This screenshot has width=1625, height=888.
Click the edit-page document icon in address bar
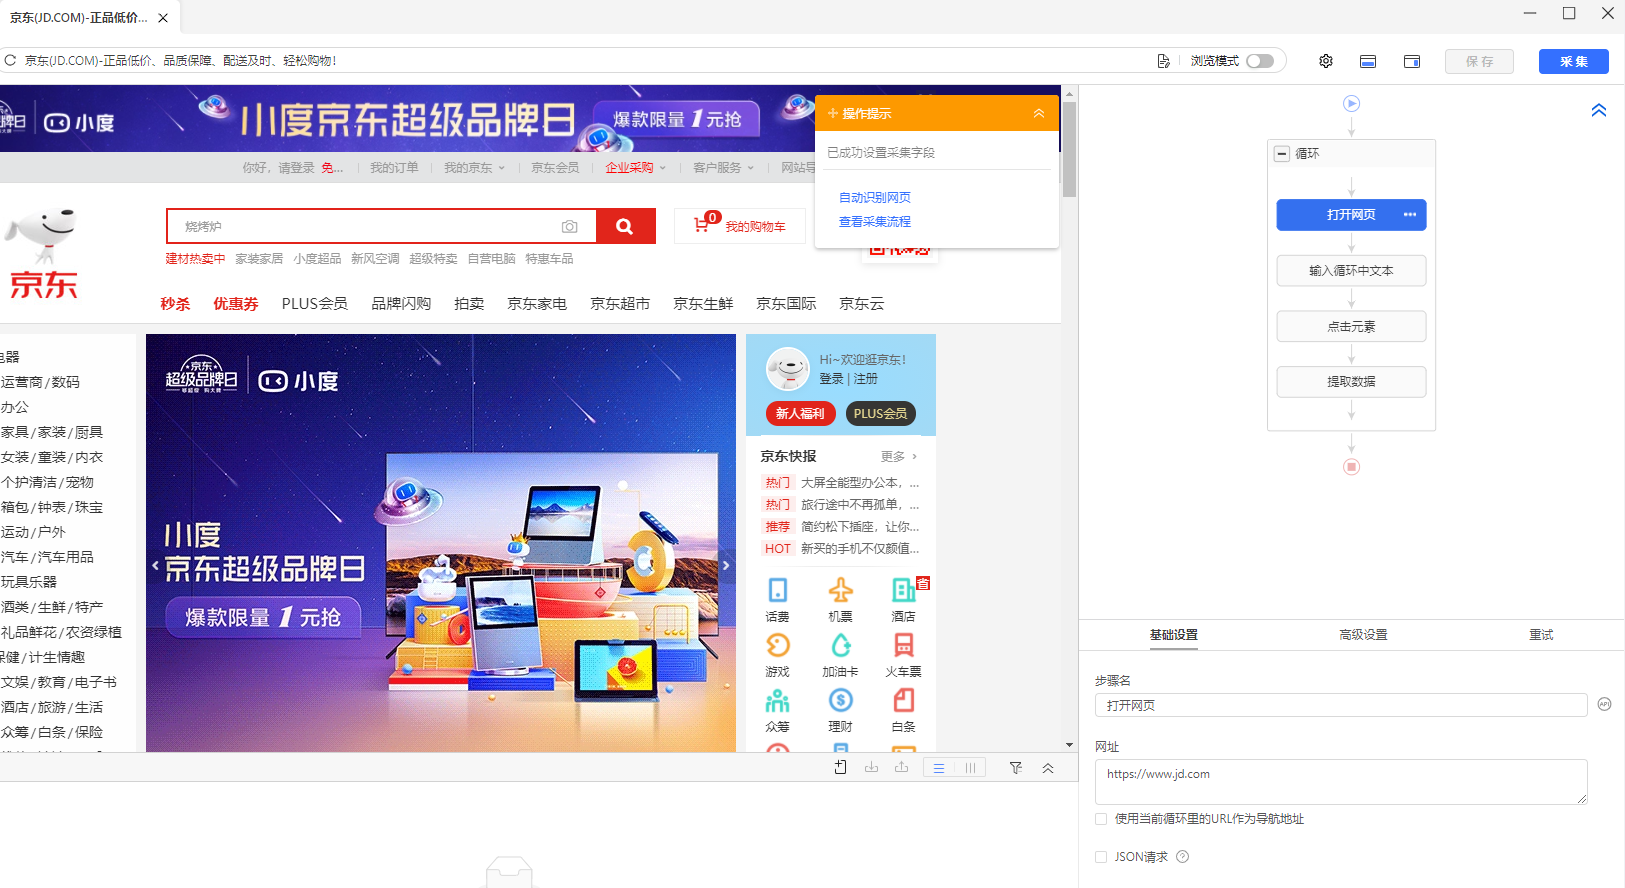(x=1163, y=61)
